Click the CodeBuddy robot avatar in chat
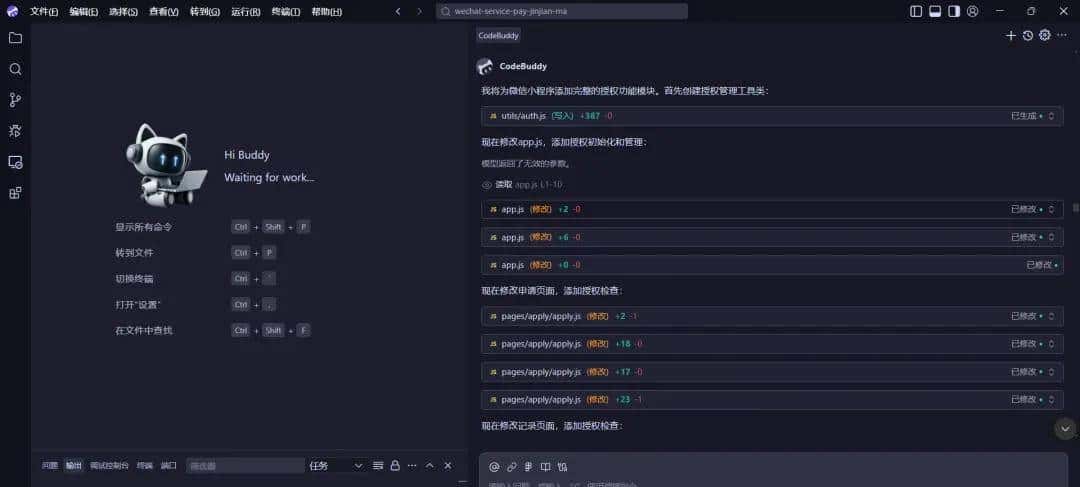Image resolution: width=1080 pixels, height=487 pixels. pyautogui.click(x=485, y=66)
